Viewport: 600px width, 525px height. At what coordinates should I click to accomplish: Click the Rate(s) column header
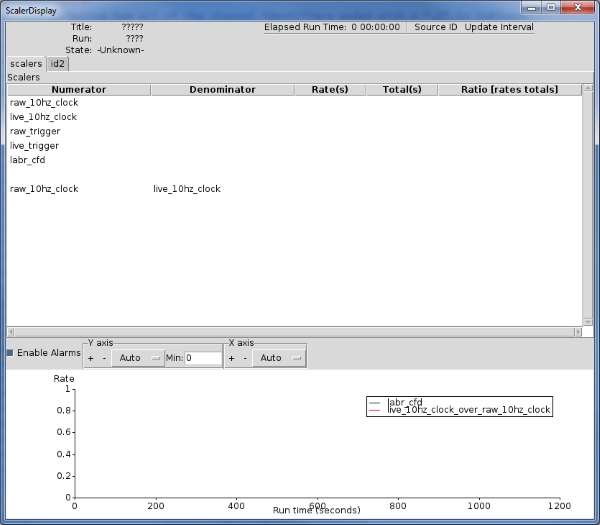click(329, 90)
